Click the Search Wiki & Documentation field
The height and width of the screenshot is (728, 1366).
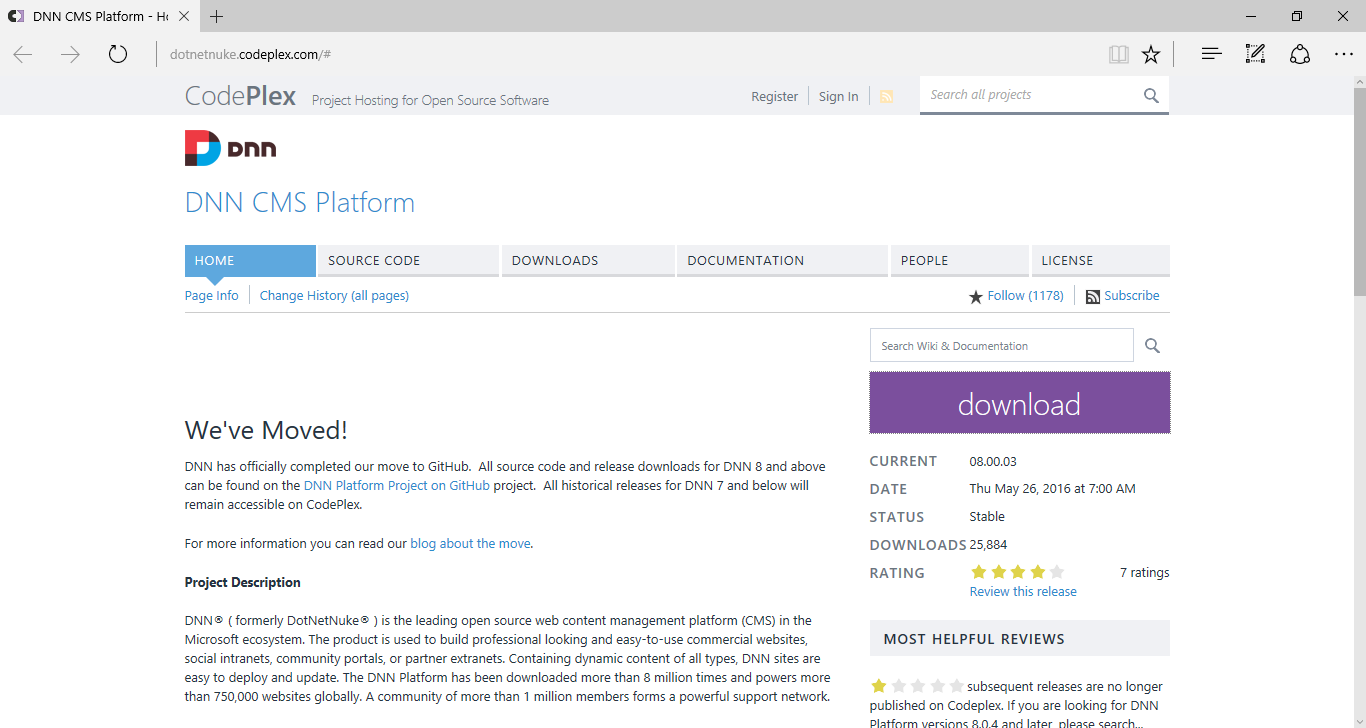pyautogui.click(x=1001, y=346)
